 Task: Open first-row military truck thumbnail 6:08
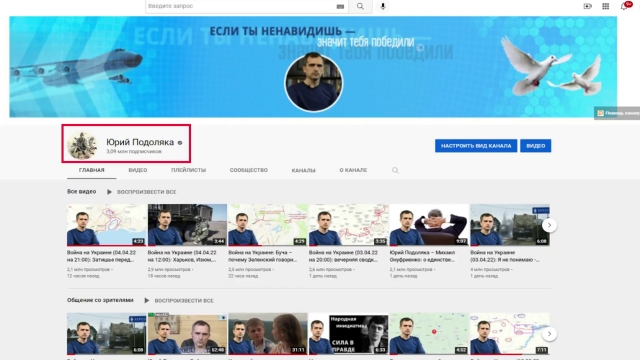click(510, 225)
